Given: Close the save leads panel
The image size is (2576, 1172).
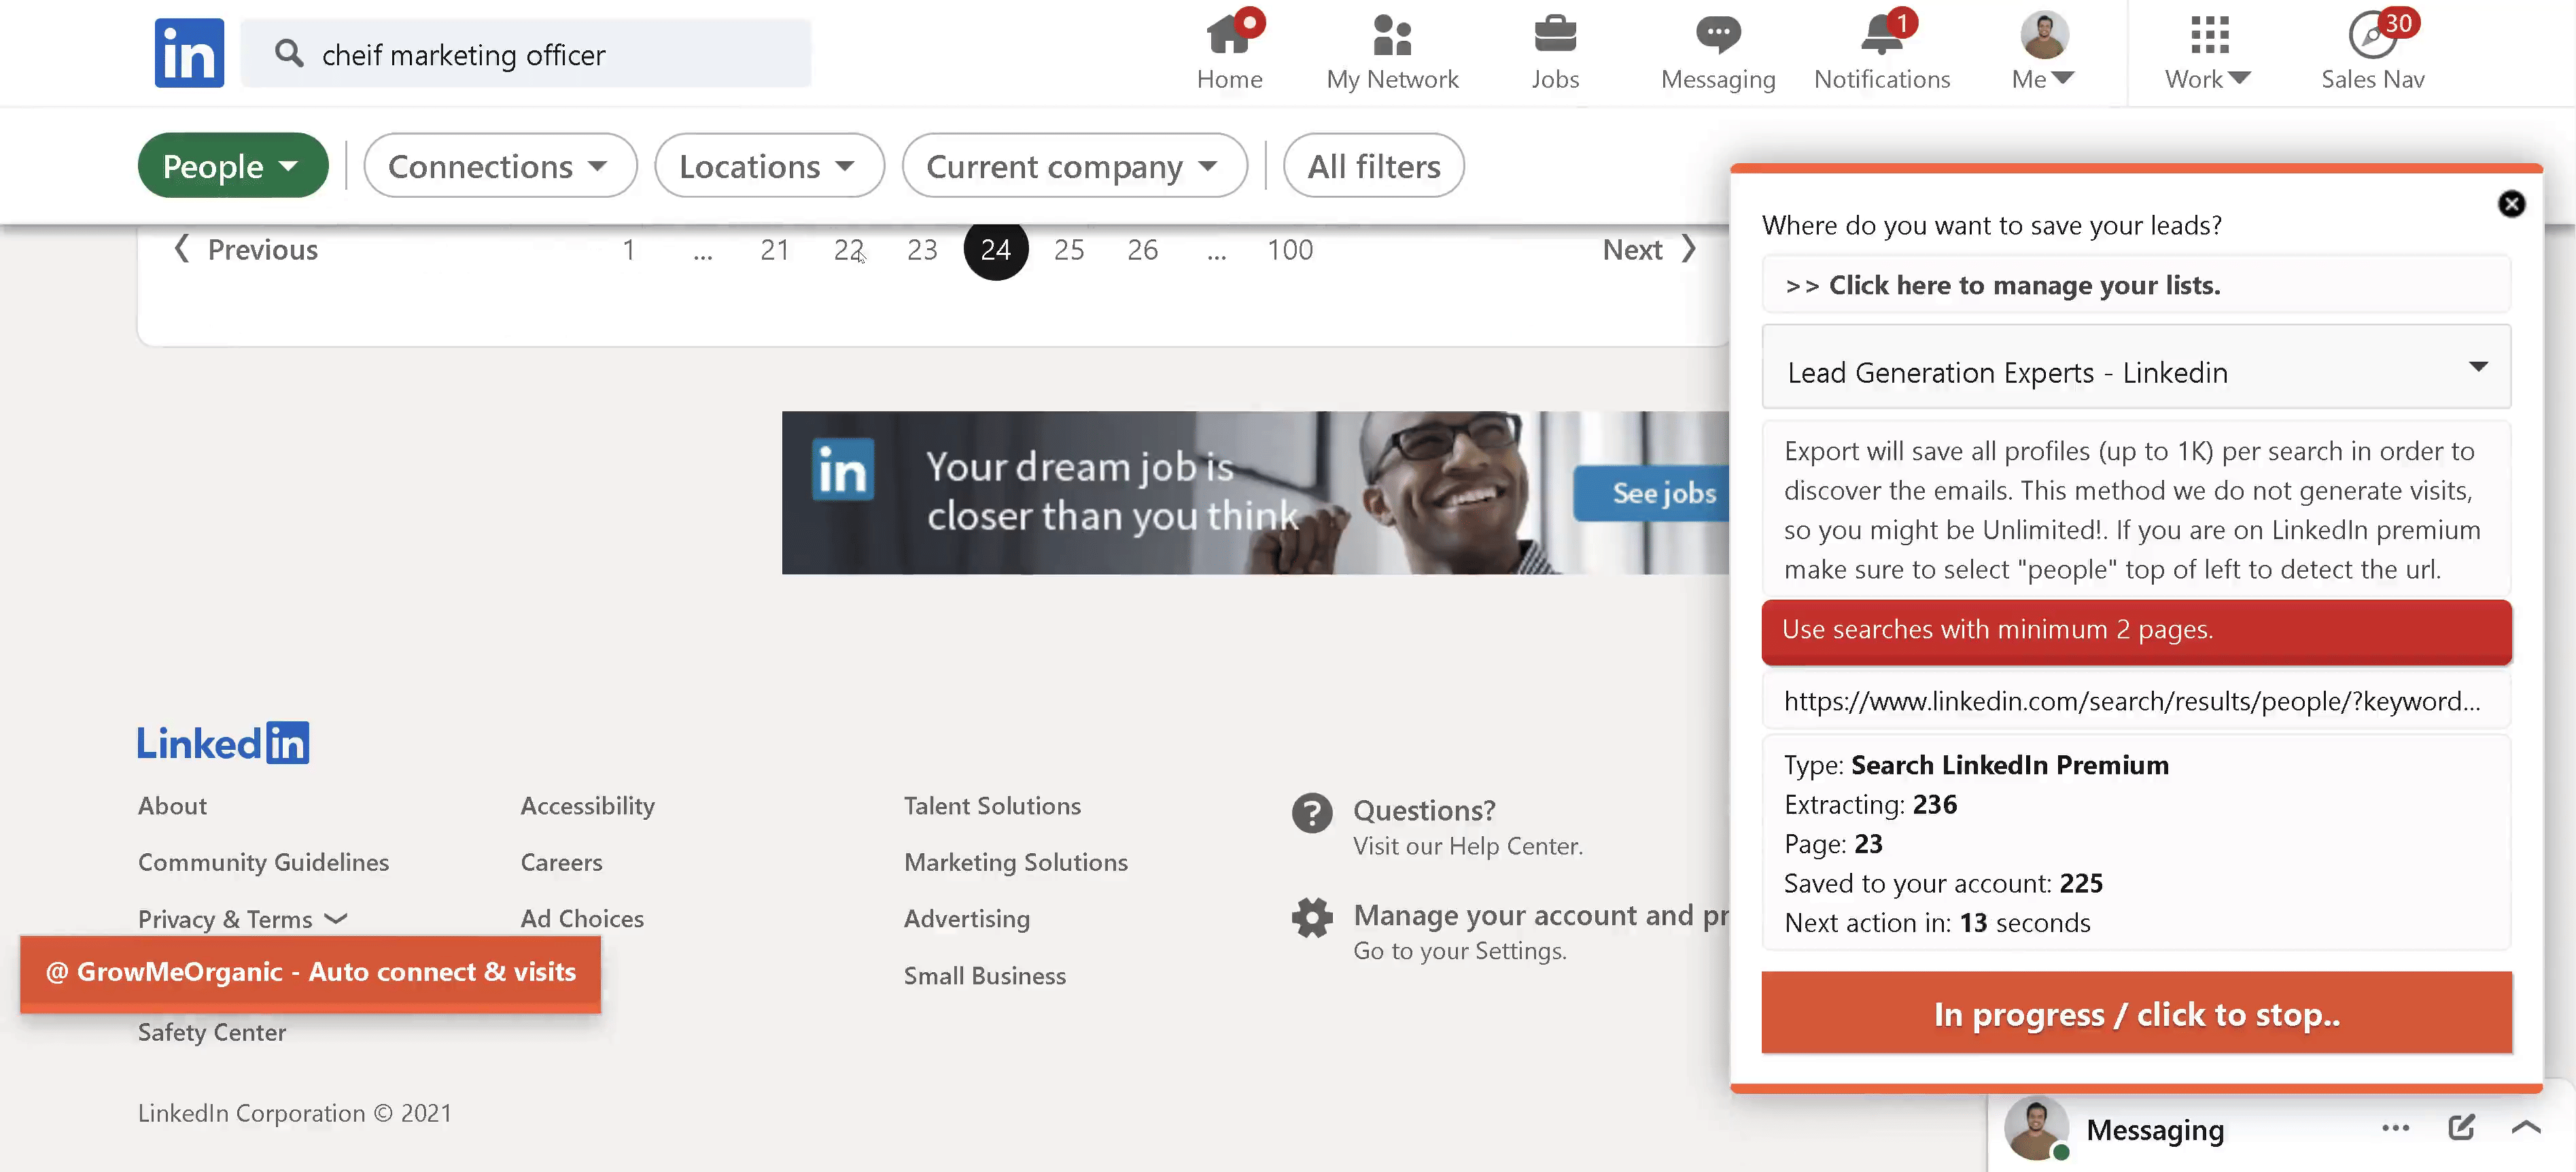Looking at the screenshot, I should click(2511, 204).
